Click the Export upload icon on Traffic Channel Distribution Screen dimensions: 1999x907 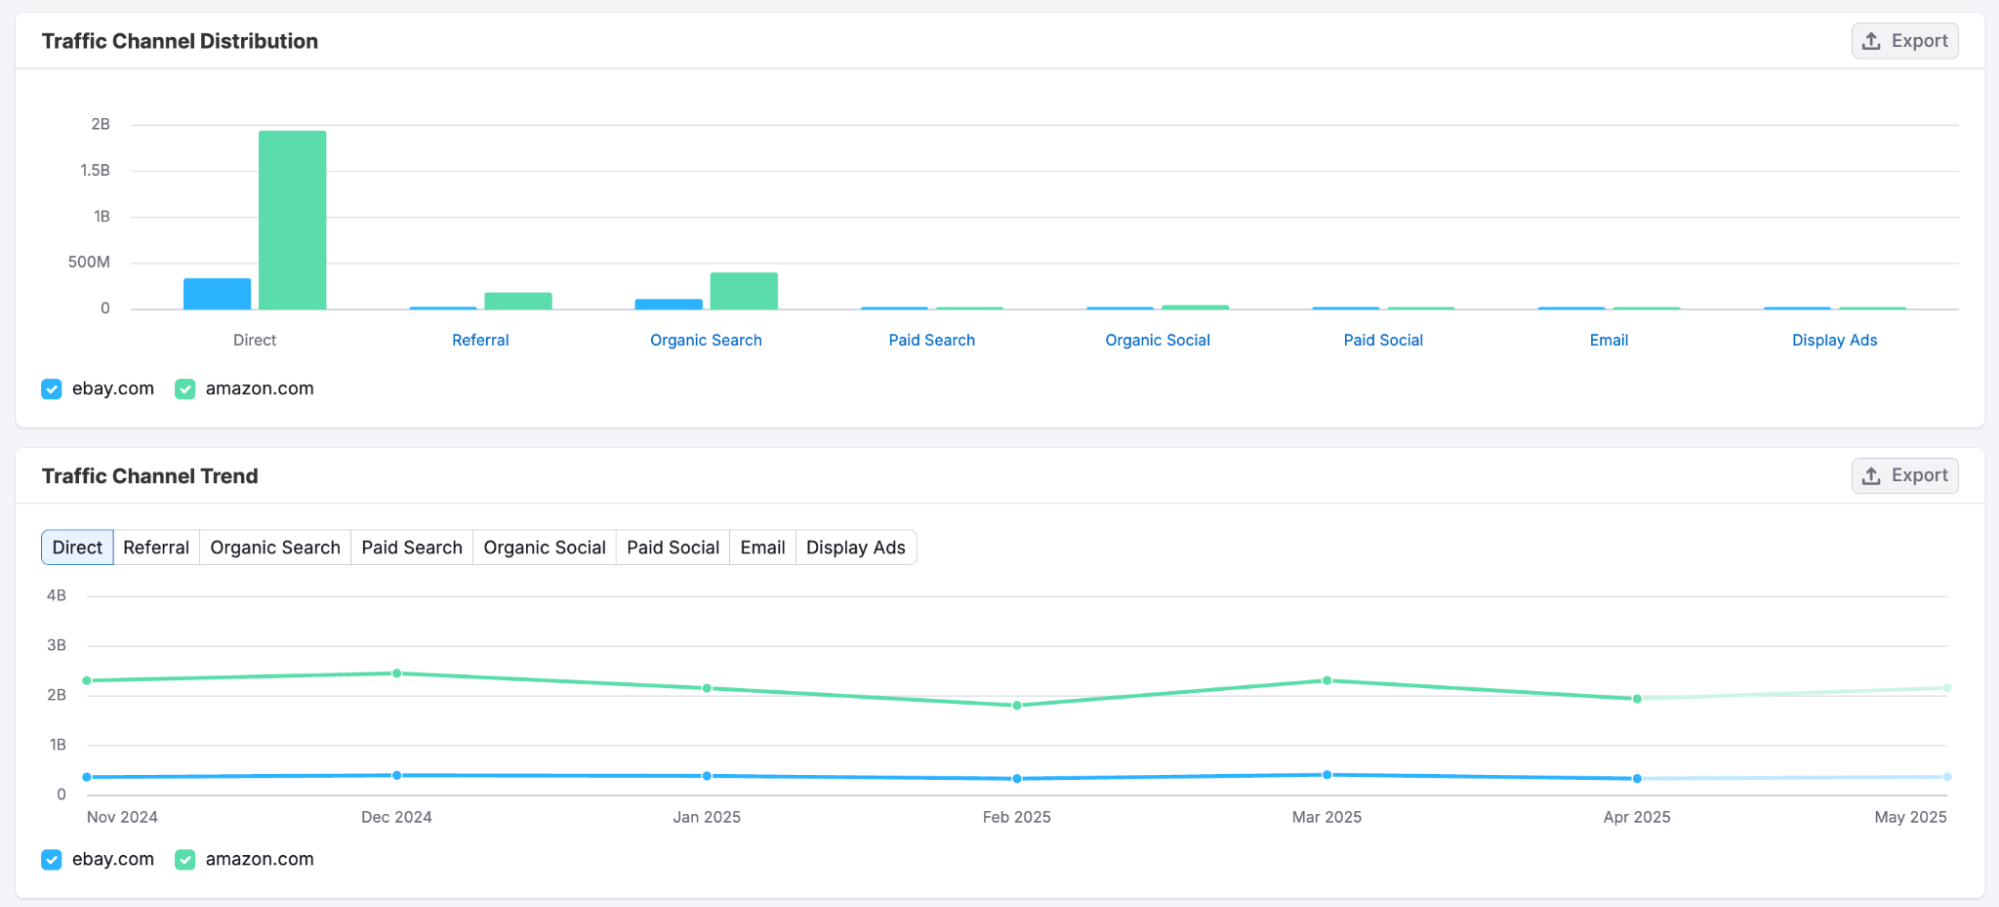(x=1869, y=41)
